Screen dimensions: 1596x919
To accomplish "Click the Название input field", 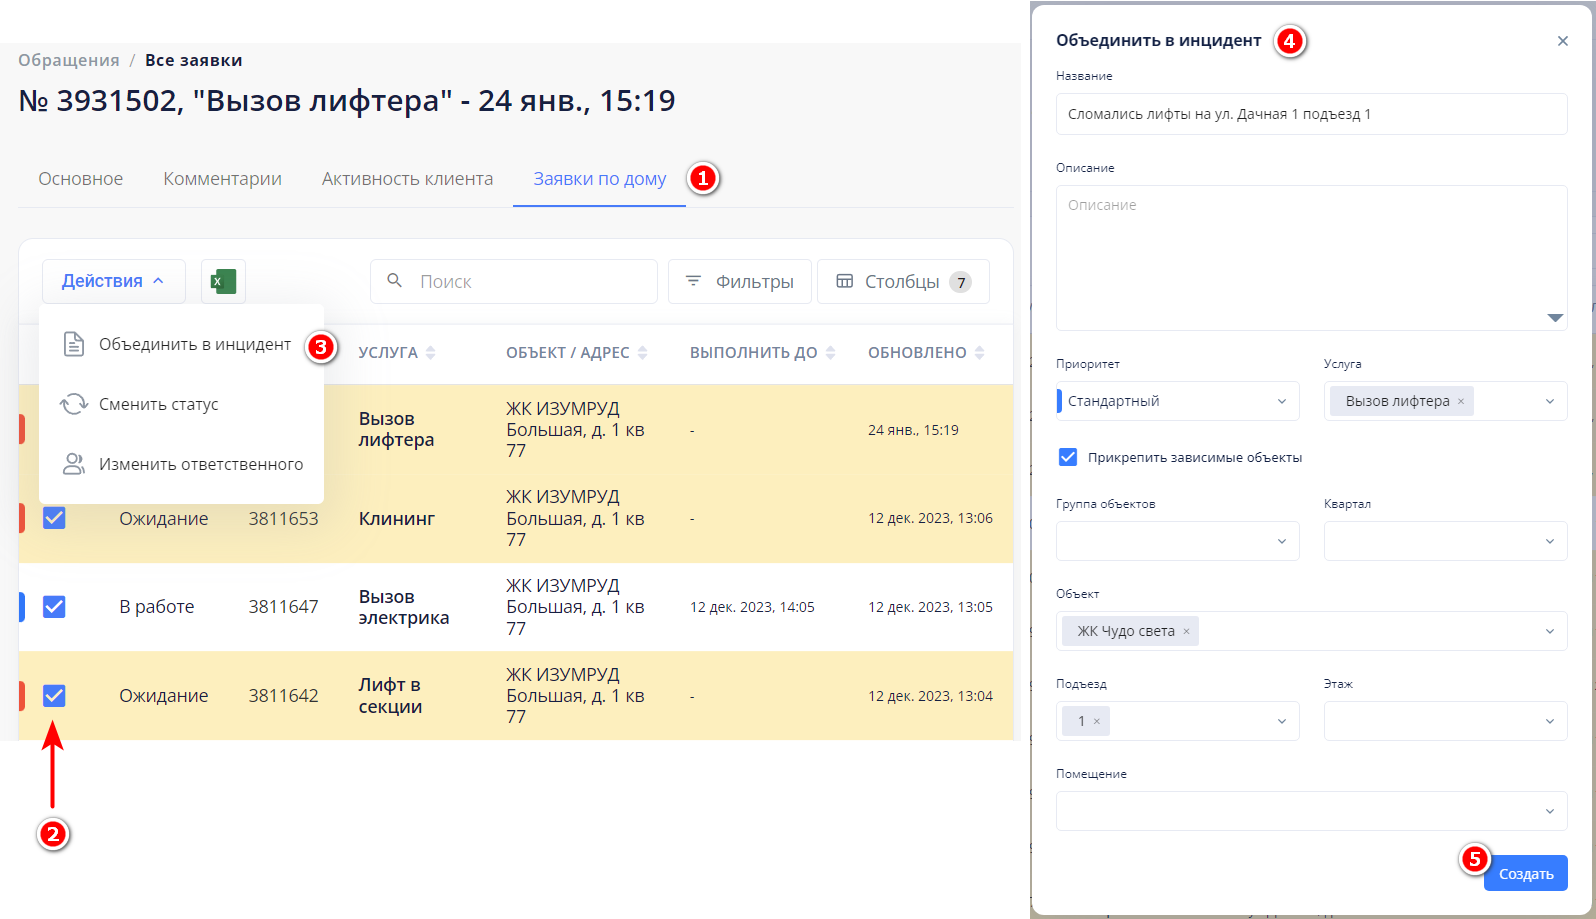I will pos(1312,114).
